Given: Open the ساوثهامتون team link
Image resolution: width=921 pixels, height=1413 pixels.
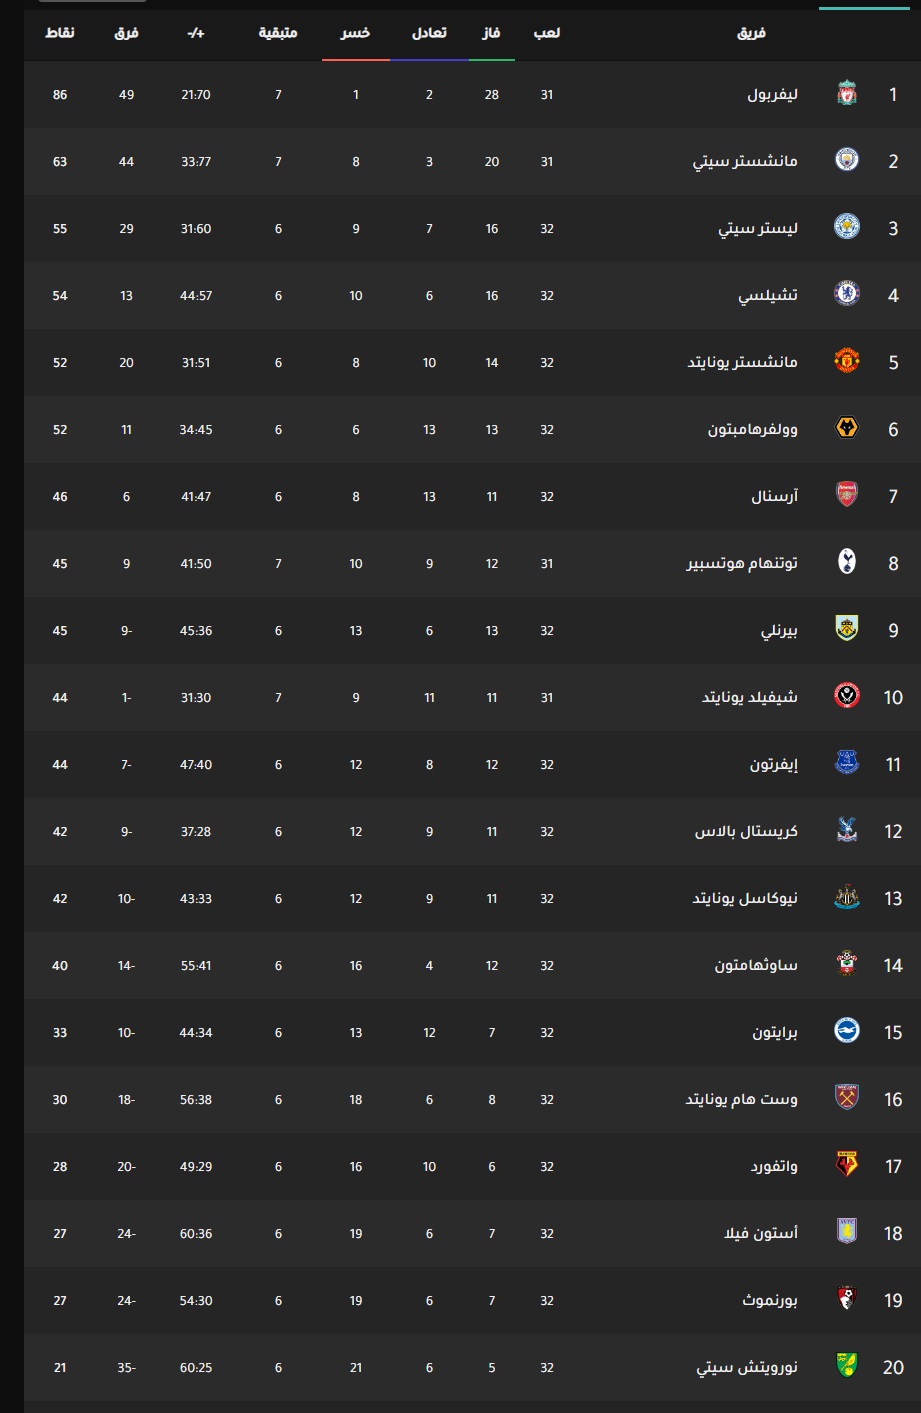Looking at the screenshot, I should click(756, 966).
